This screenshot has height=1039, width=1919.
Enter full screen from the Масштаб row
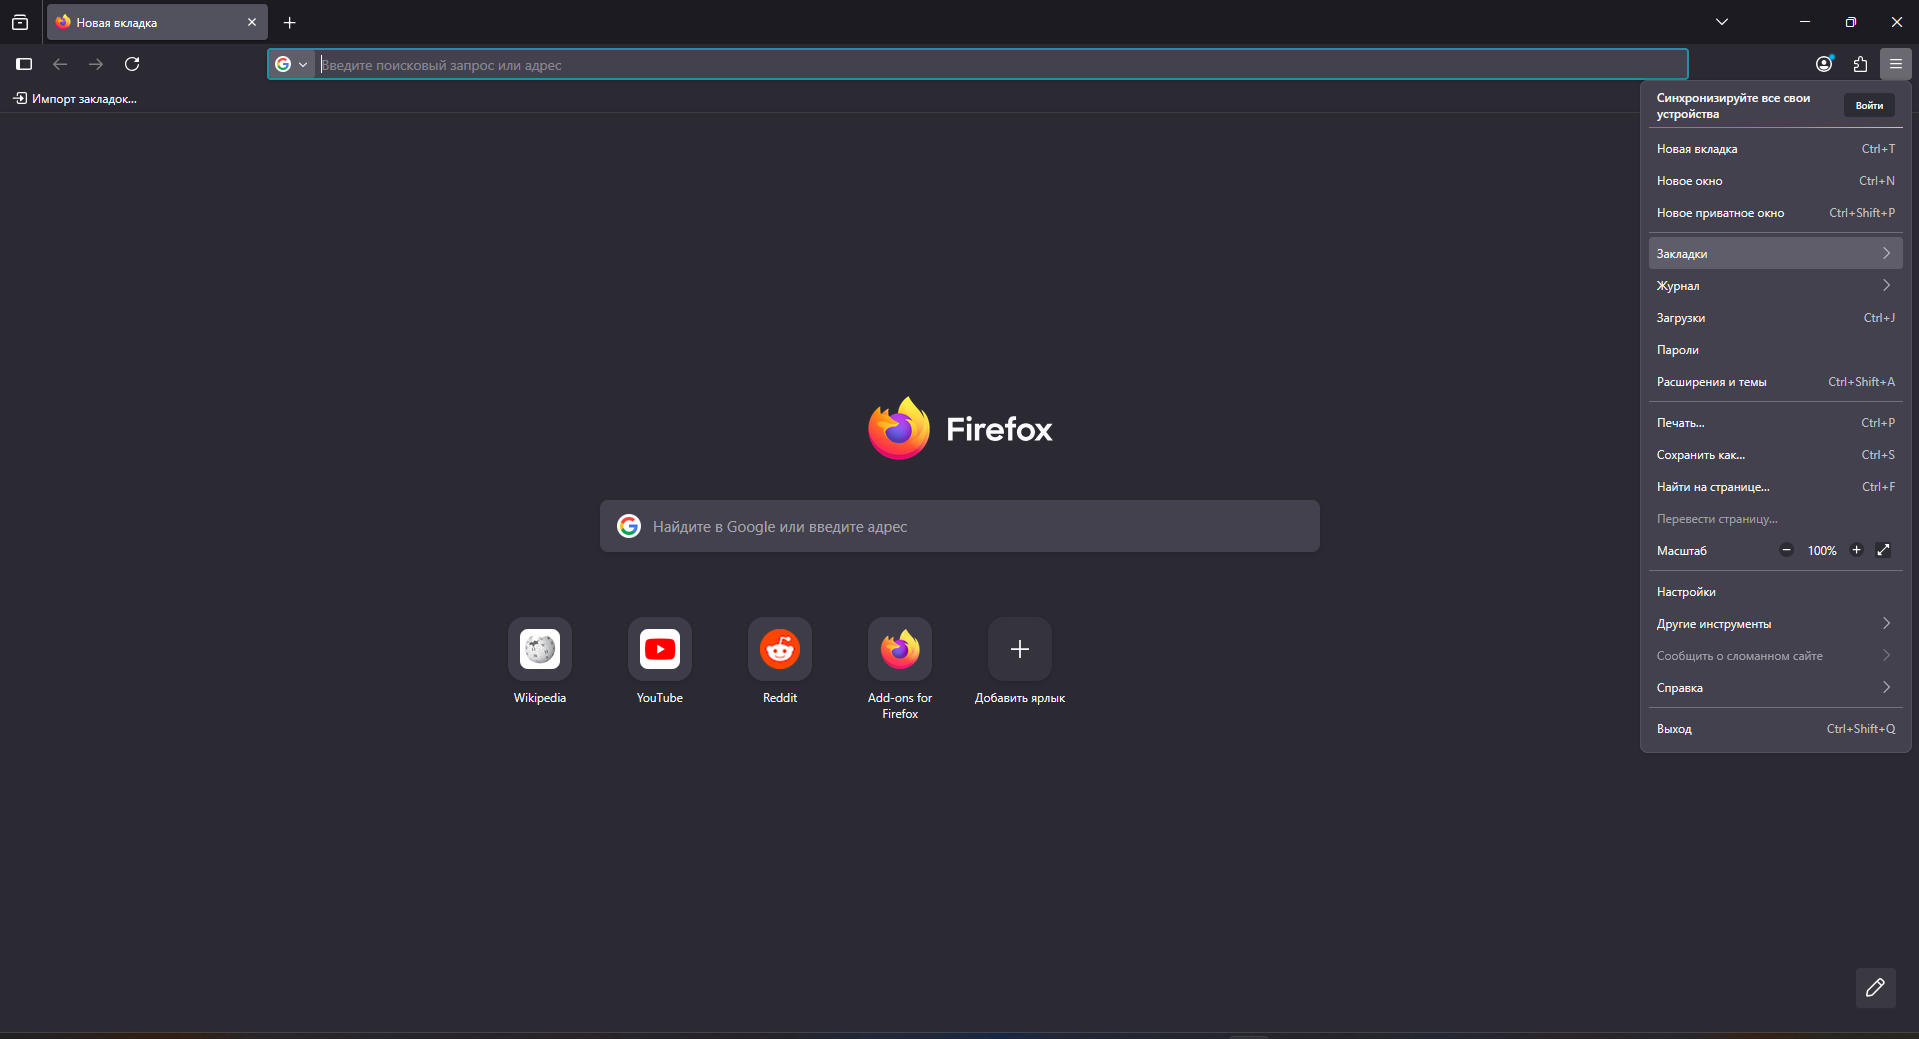click(1884, 550)
